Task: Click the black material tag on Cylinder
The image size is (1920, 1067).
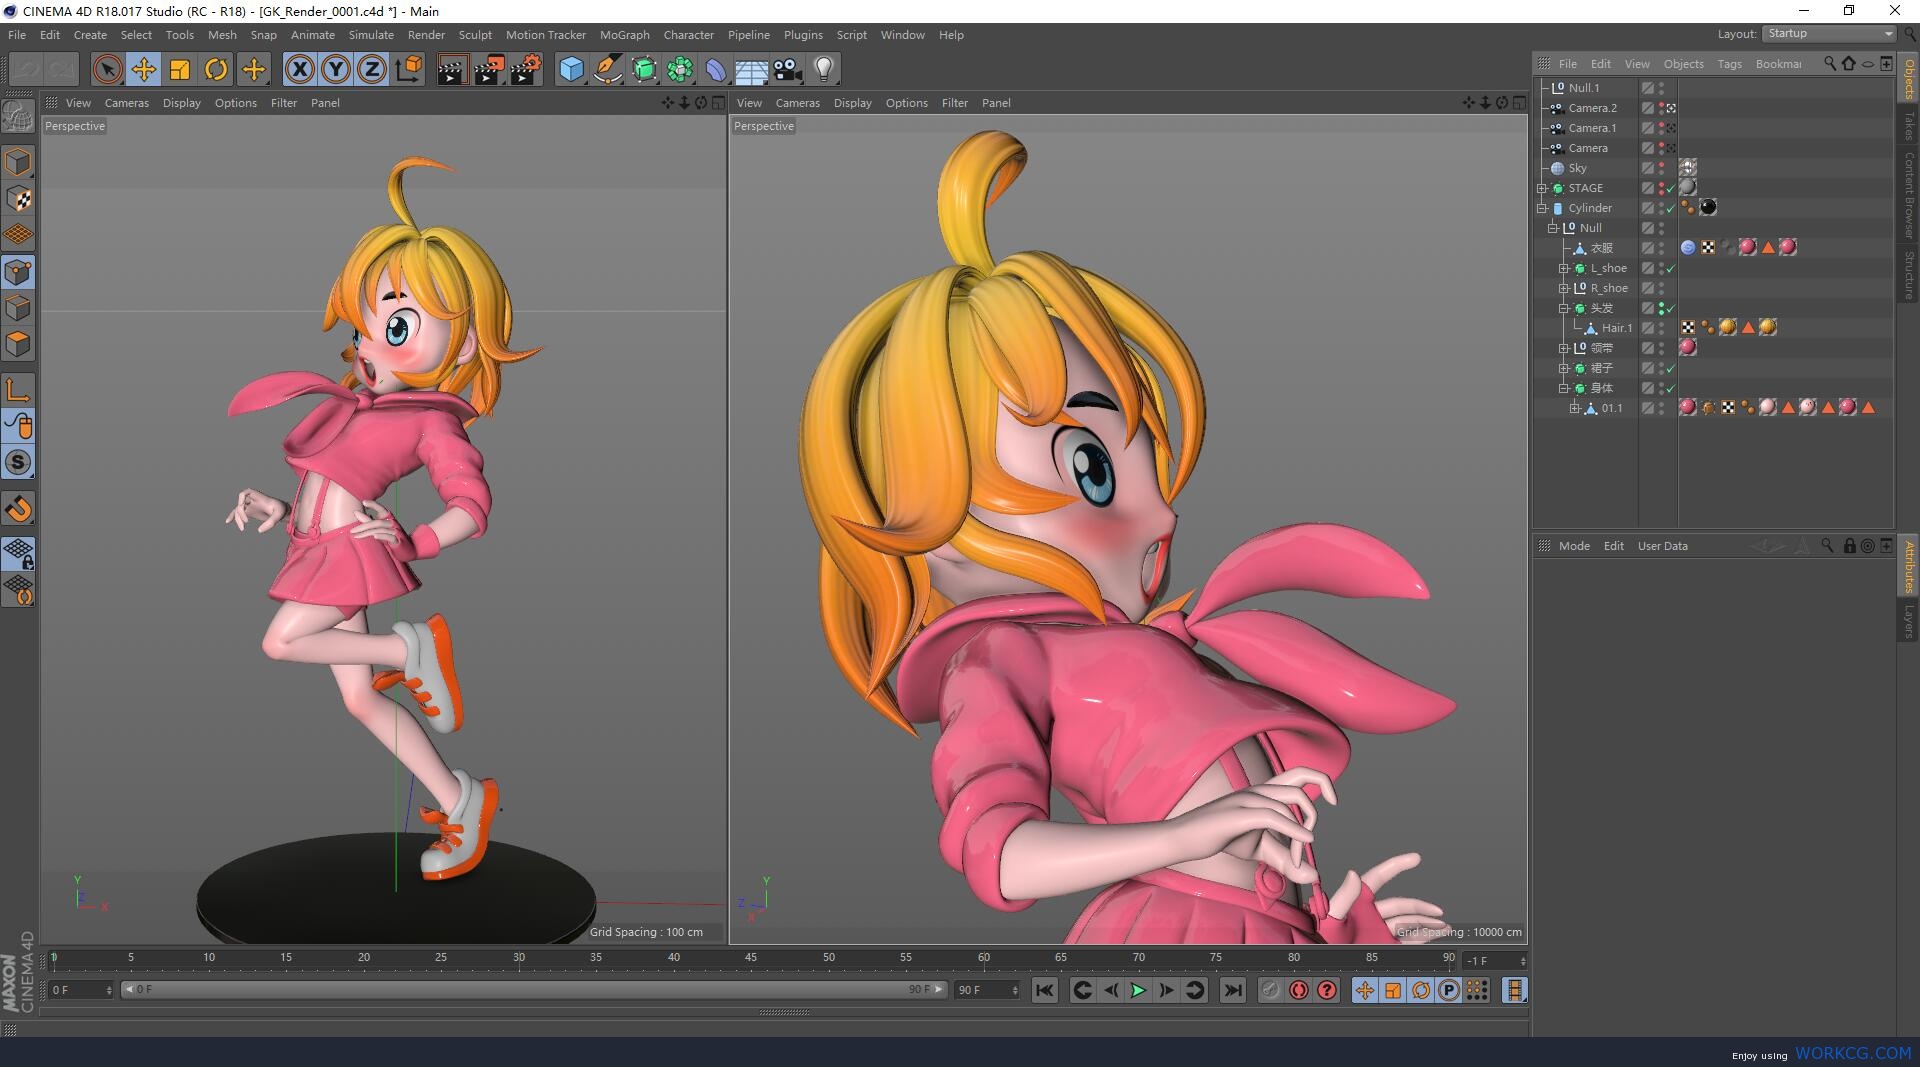Action: pyautogui.click(x=1708, y=208)
